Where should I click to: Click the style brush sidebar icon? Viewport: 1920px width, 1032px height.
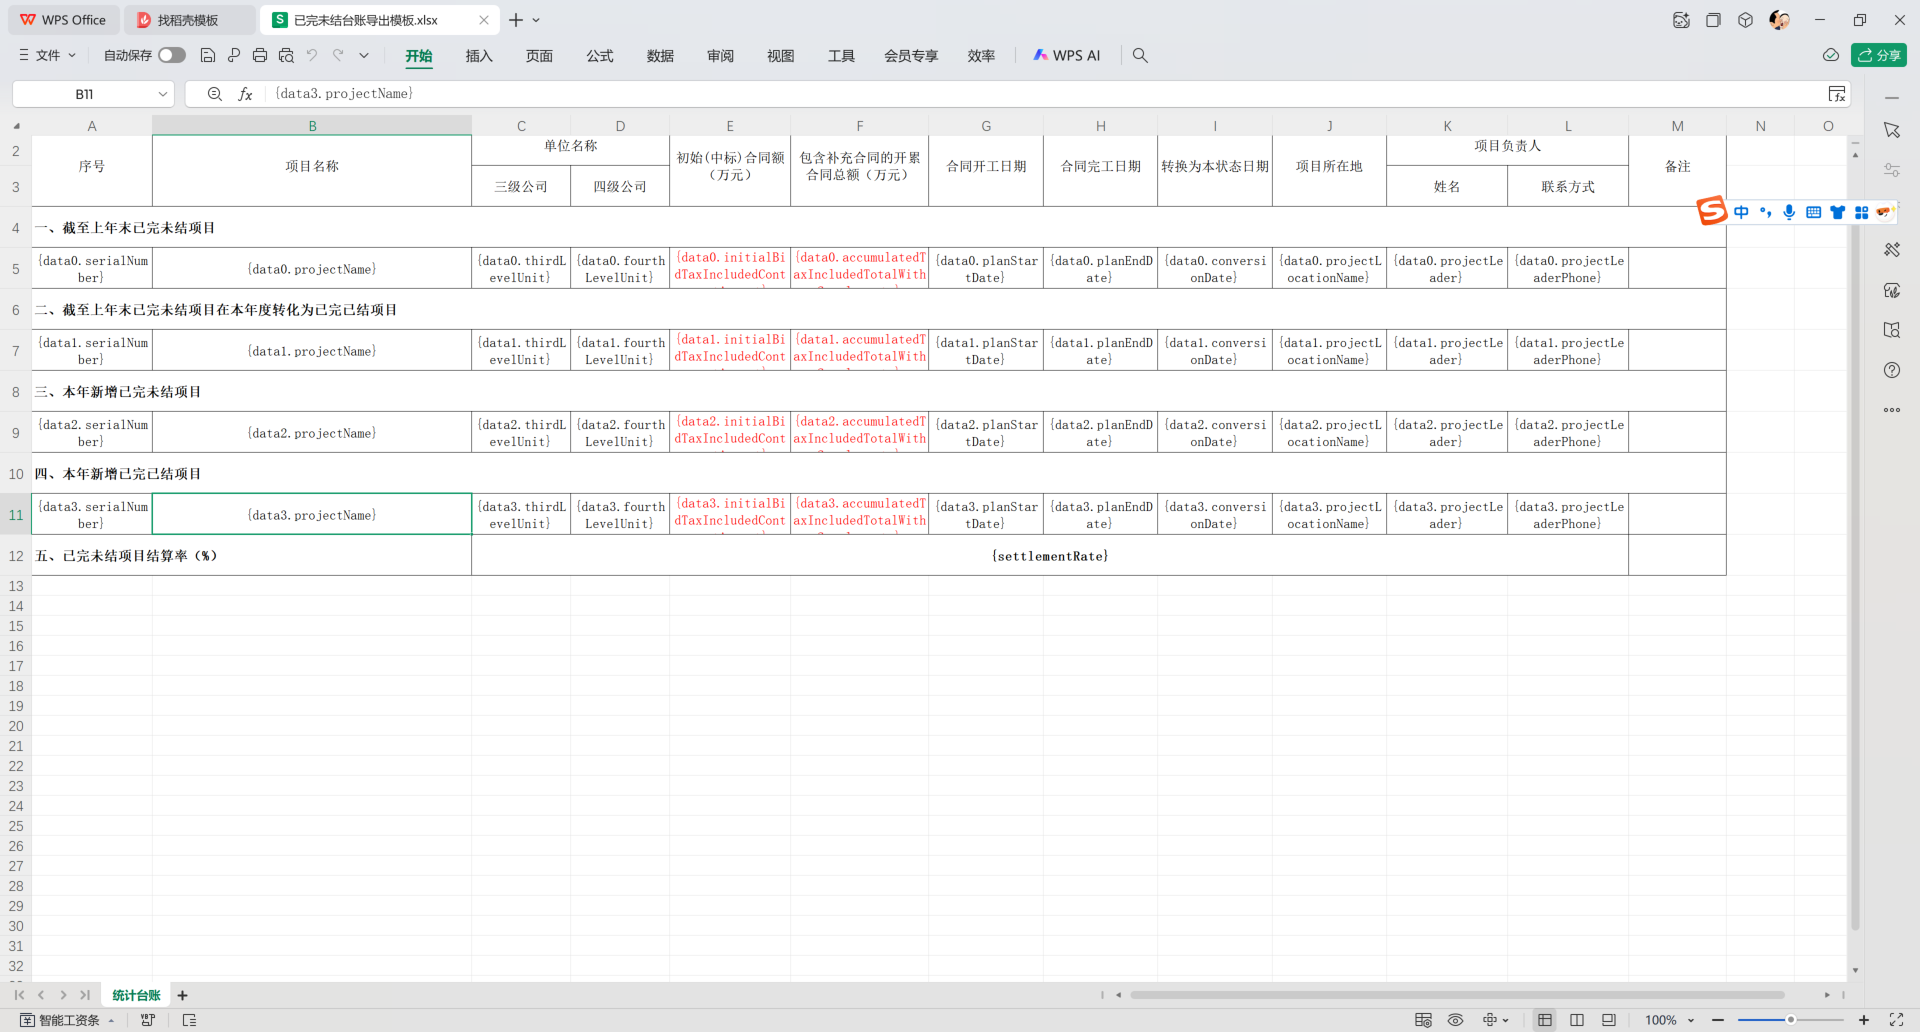pos(1892,250)
